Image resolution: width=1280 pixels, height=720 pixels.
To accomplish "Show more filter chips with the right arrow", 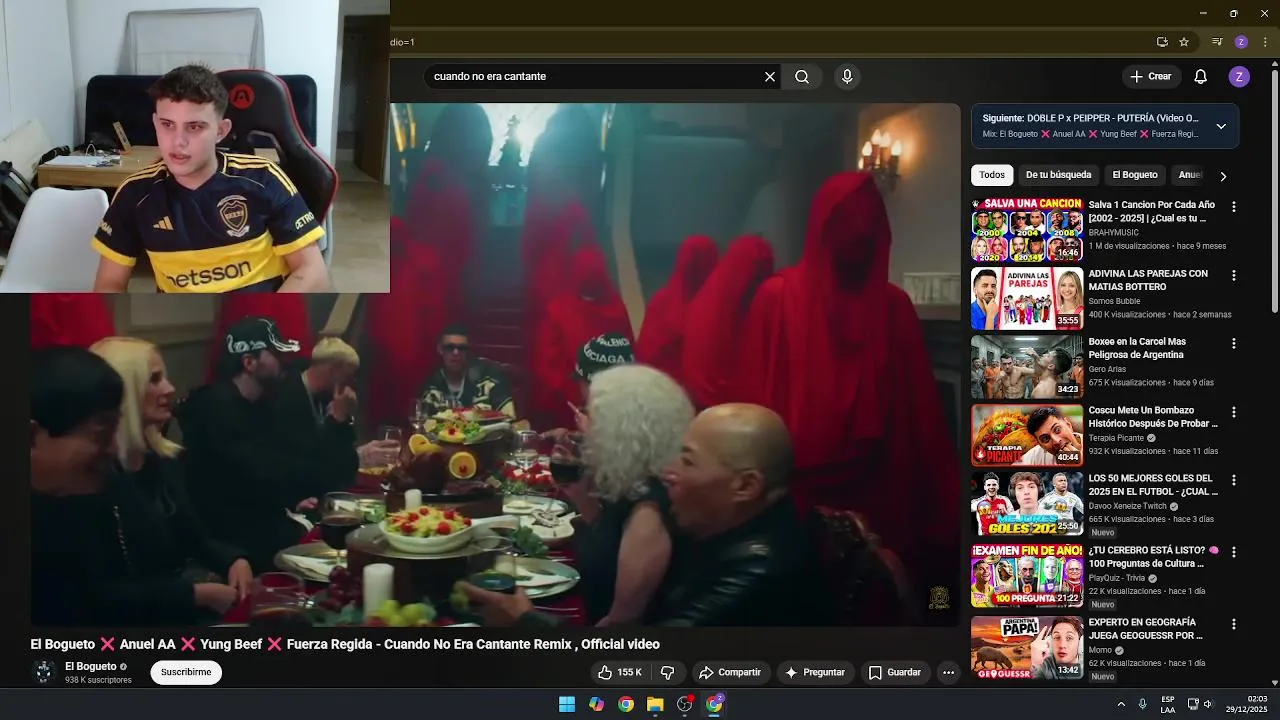I will 1223,176.
